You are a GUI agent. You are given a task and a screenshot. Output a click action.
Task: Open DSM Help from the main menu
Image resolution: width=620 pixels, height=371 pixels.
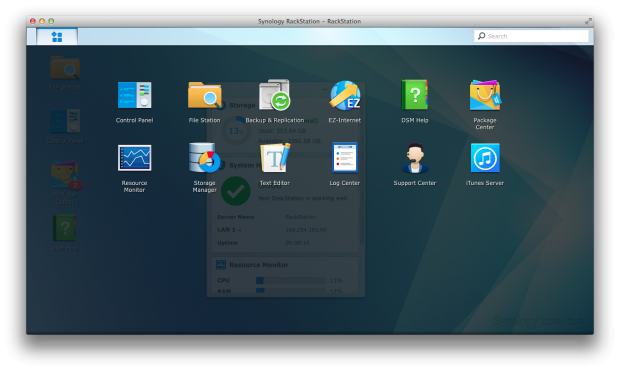[x=415, y=102]
